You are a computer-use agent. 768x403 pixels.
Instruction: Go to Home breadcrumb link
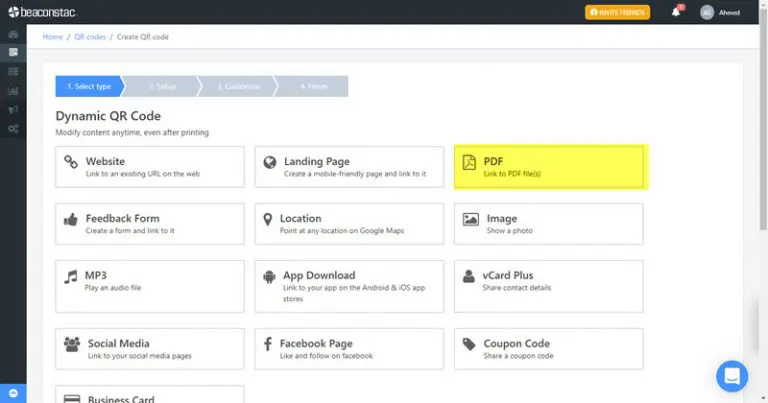click(x=52, y=37)
